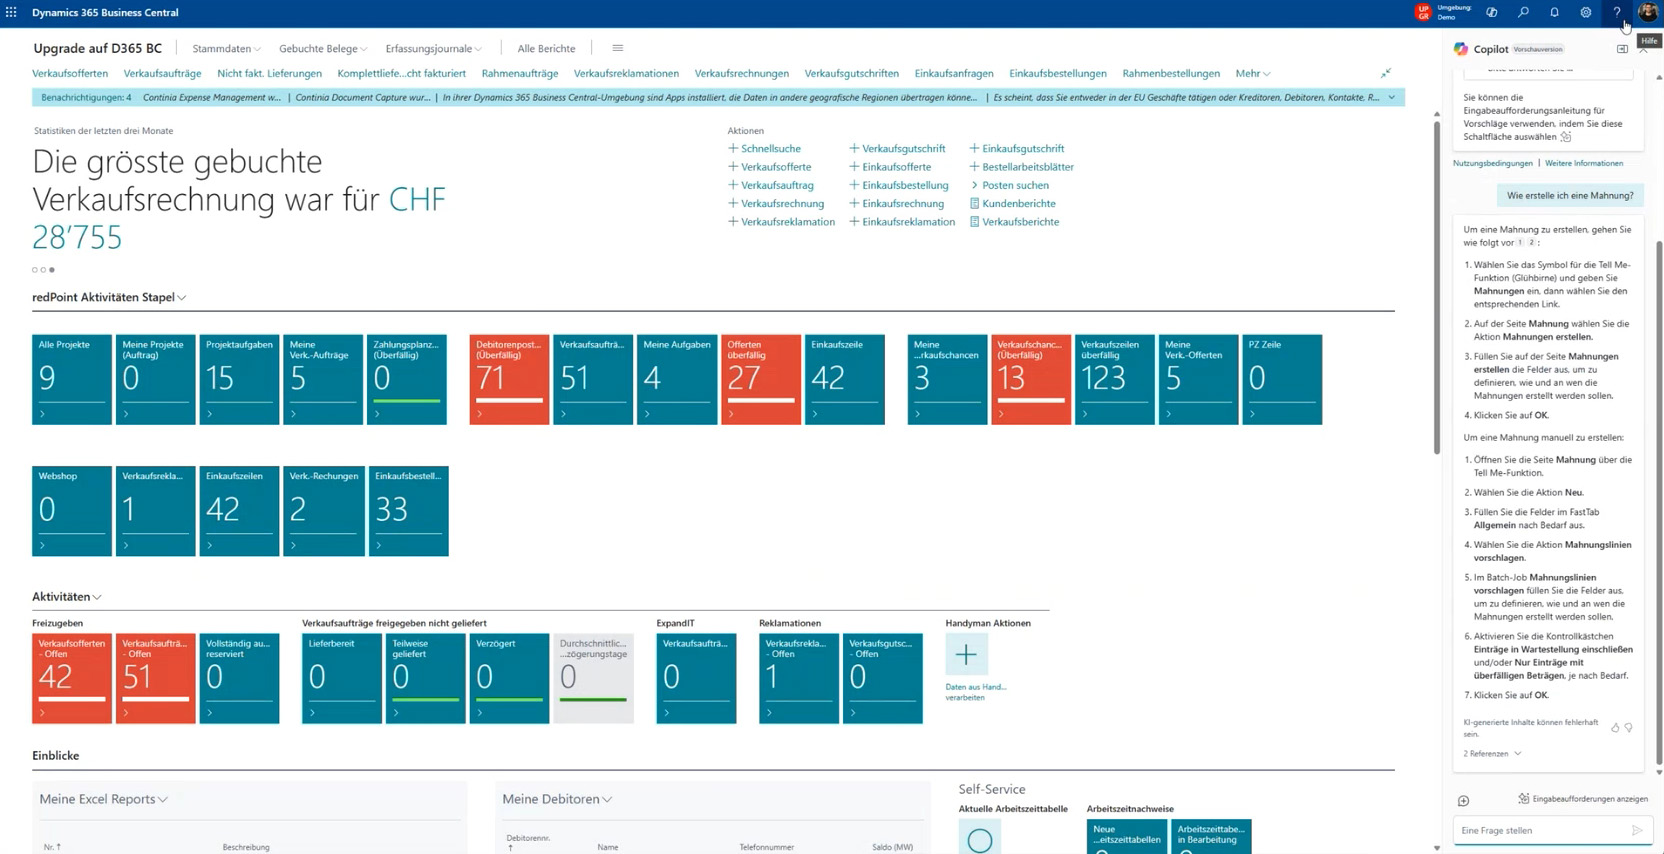Open the search magnifier in header

1523,13
